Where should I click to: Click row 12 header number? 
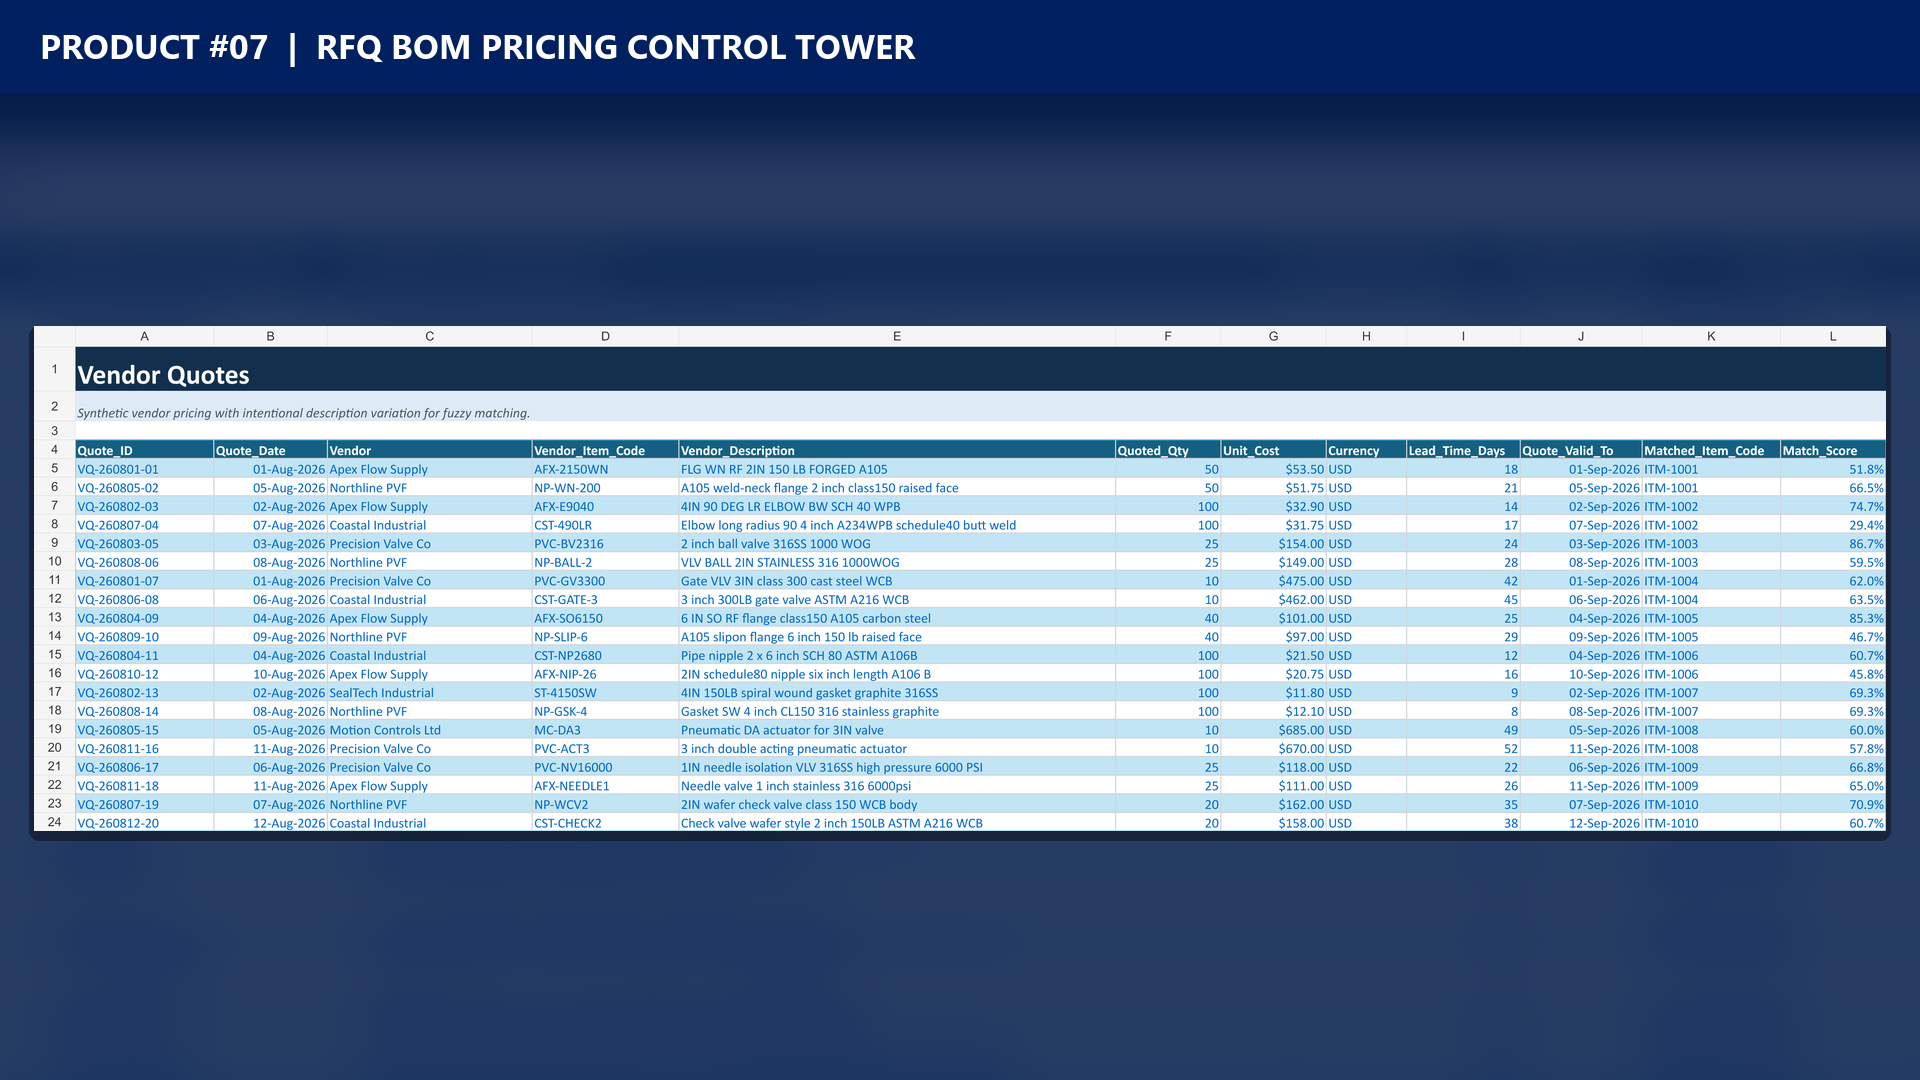click(54, 599)
